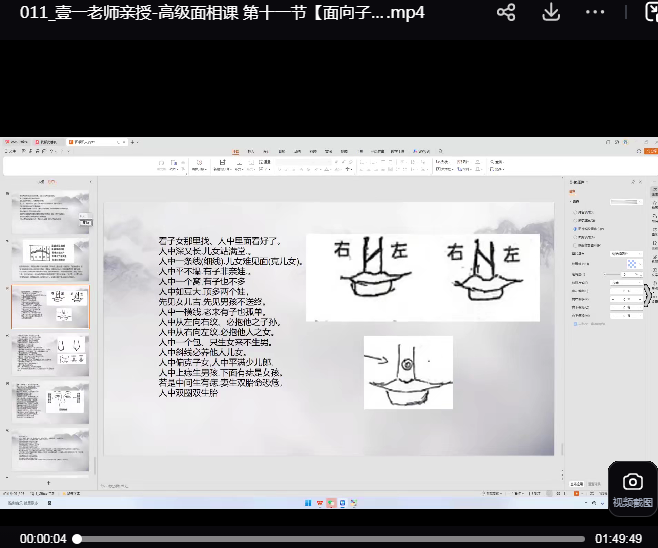Open the blue checkered texture swatch dropdown

634,264
